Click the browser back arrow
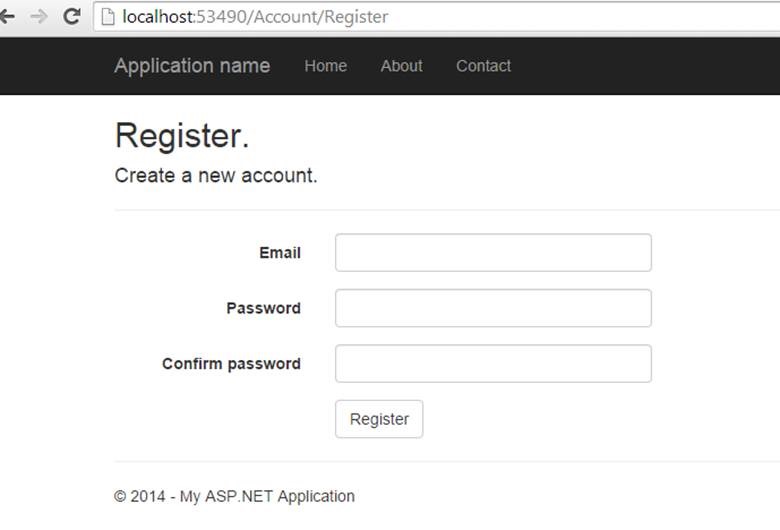780x530 pixels. tap(8, 17)
